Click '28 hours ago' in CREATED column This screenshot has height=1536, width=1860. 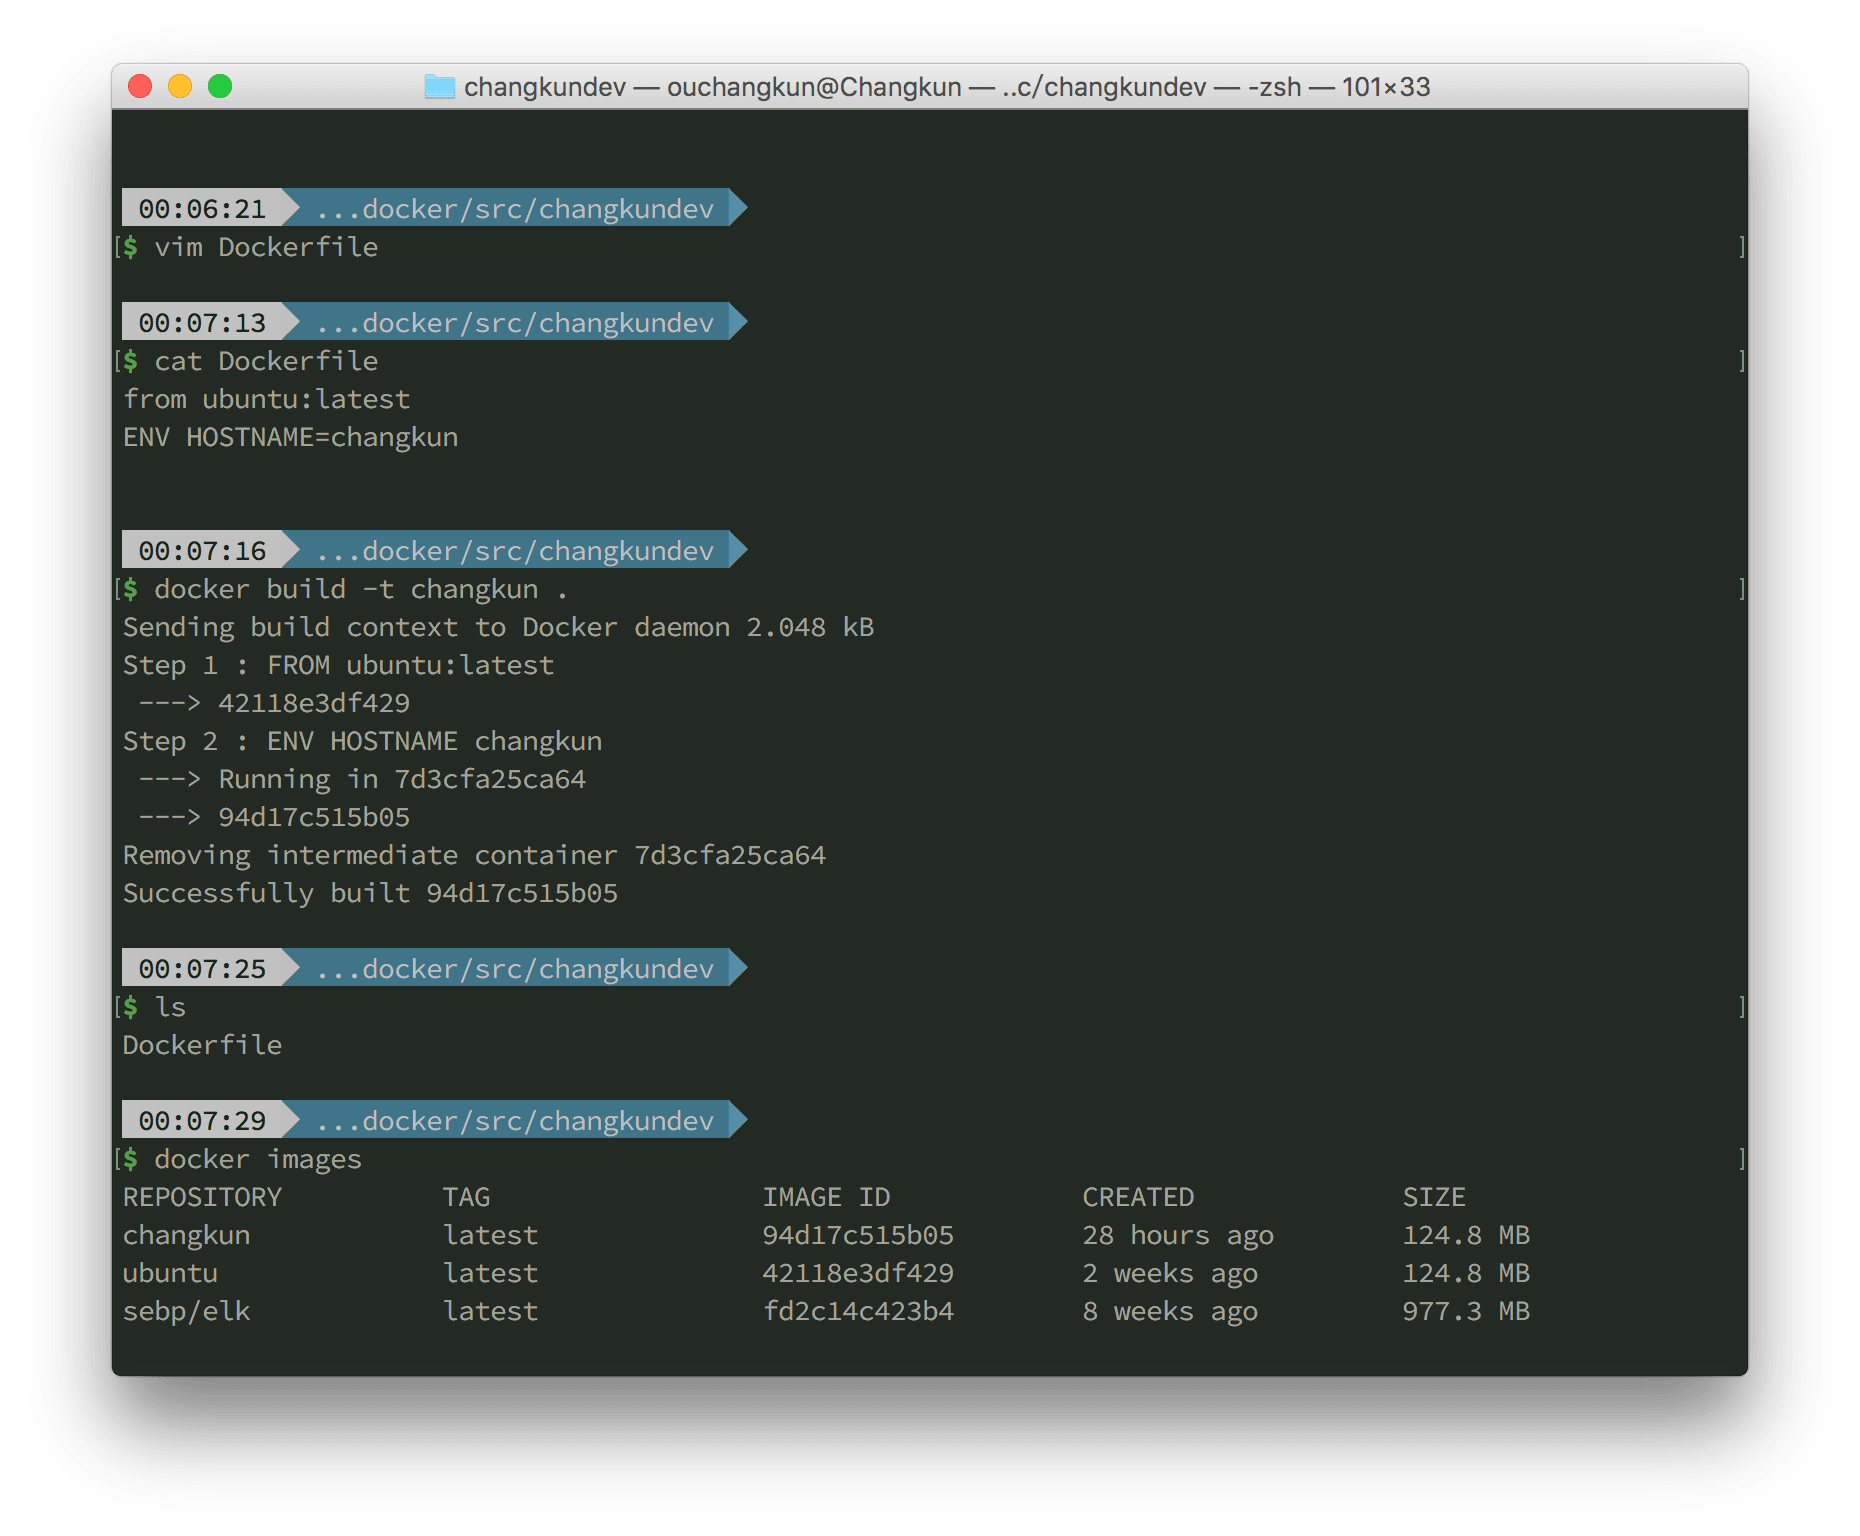click(x=1178, y=1235)
